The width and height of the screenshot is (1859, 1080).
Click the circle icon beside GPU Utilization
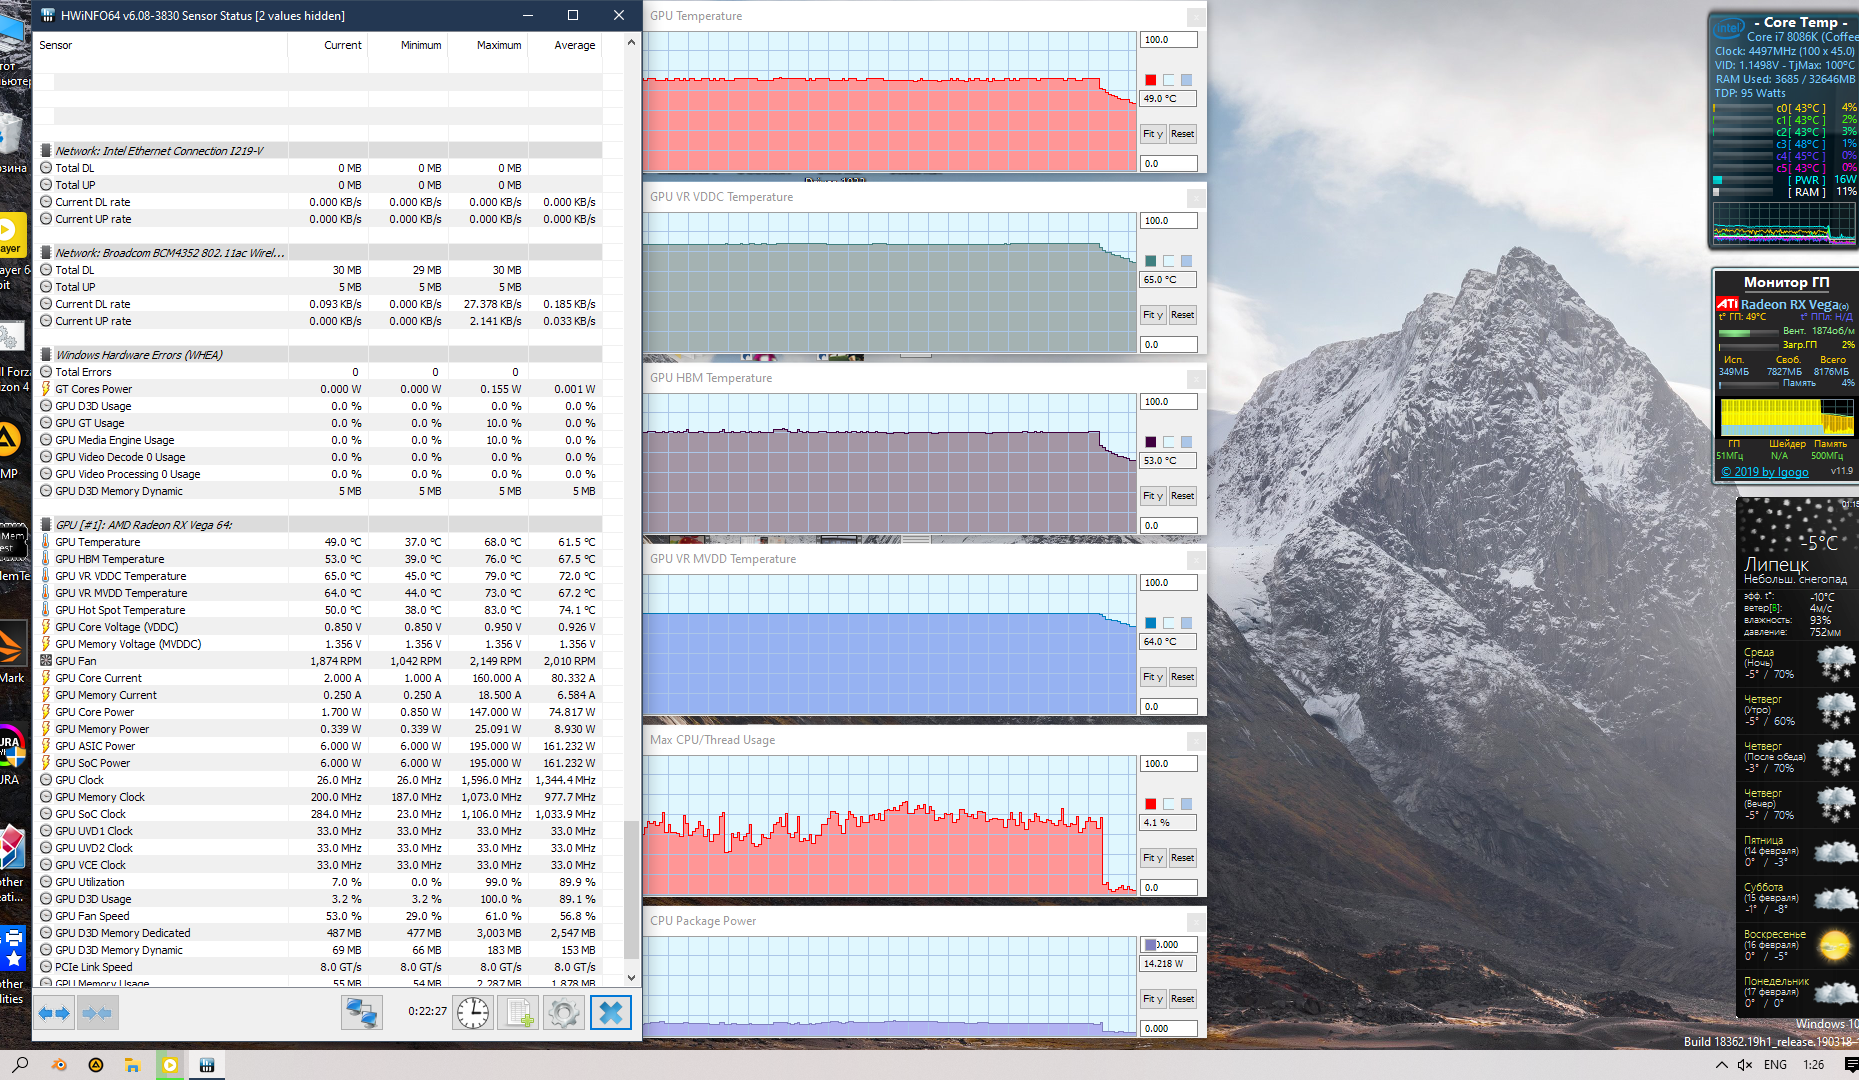click(46, 882)
